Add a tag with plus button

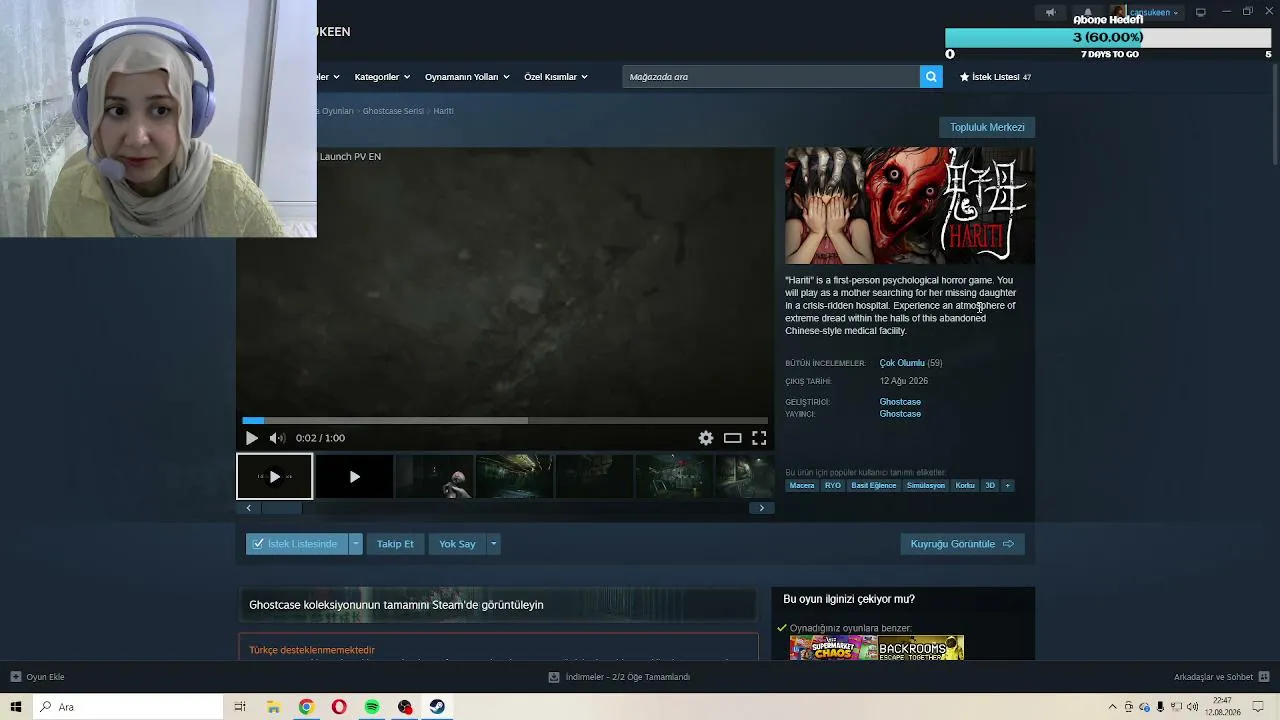[1008, 486]
